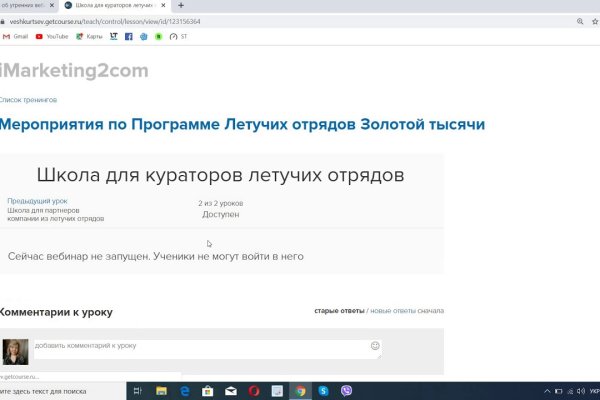Viewport: 600px width, 400px height.
Task: Open Viber from the taskbar
Action: click(347, 391)
